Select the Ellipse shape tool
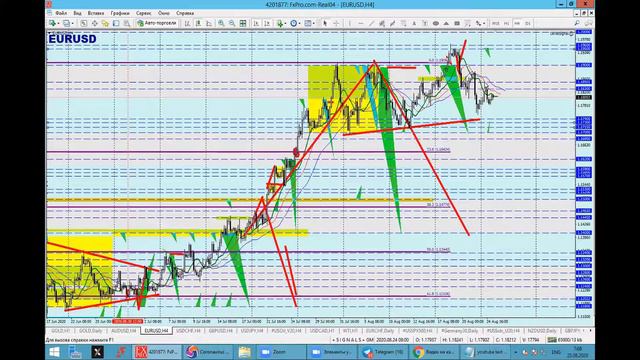This screenshot has height=360, width=640. (x=436, y=23)
